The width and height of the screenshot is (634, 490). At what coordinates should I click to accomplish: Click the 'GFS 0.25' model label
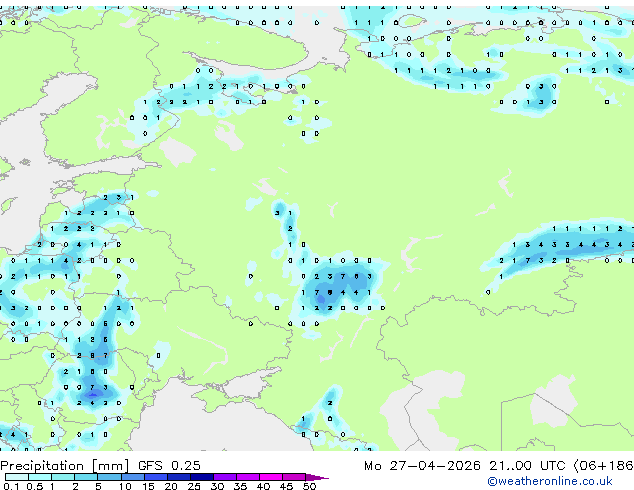pyautogui.click(x=169, y=466)
